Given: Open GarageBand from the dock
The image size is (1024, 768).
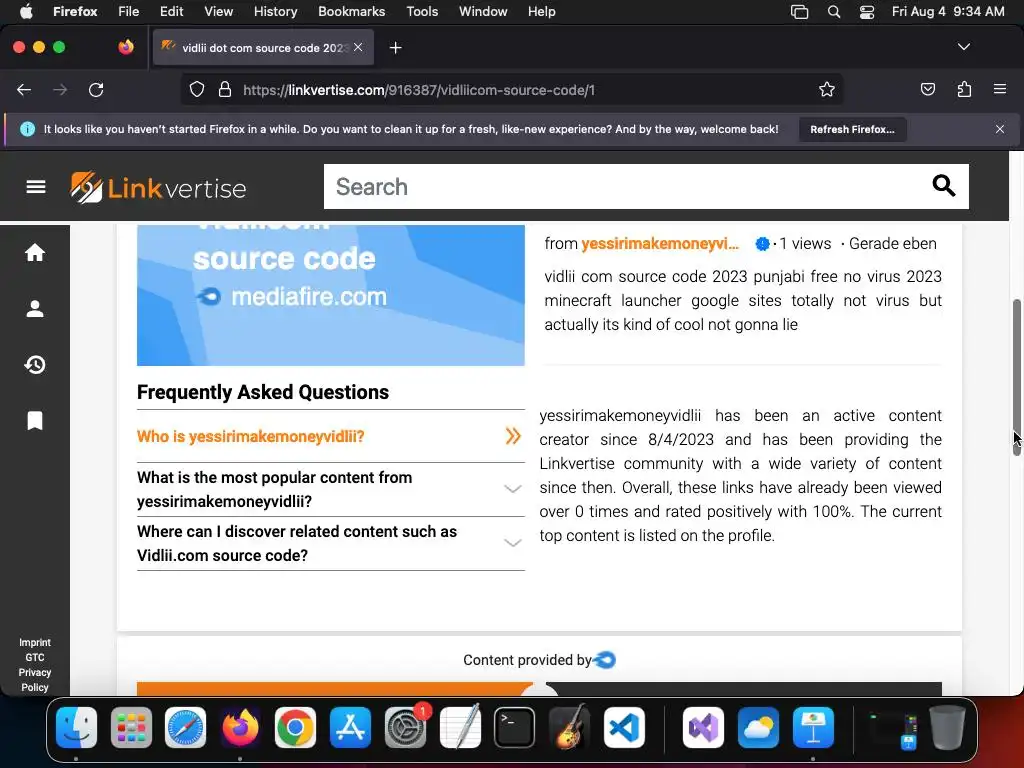Looking at the screenshot, I should click(x=569, y=728).
